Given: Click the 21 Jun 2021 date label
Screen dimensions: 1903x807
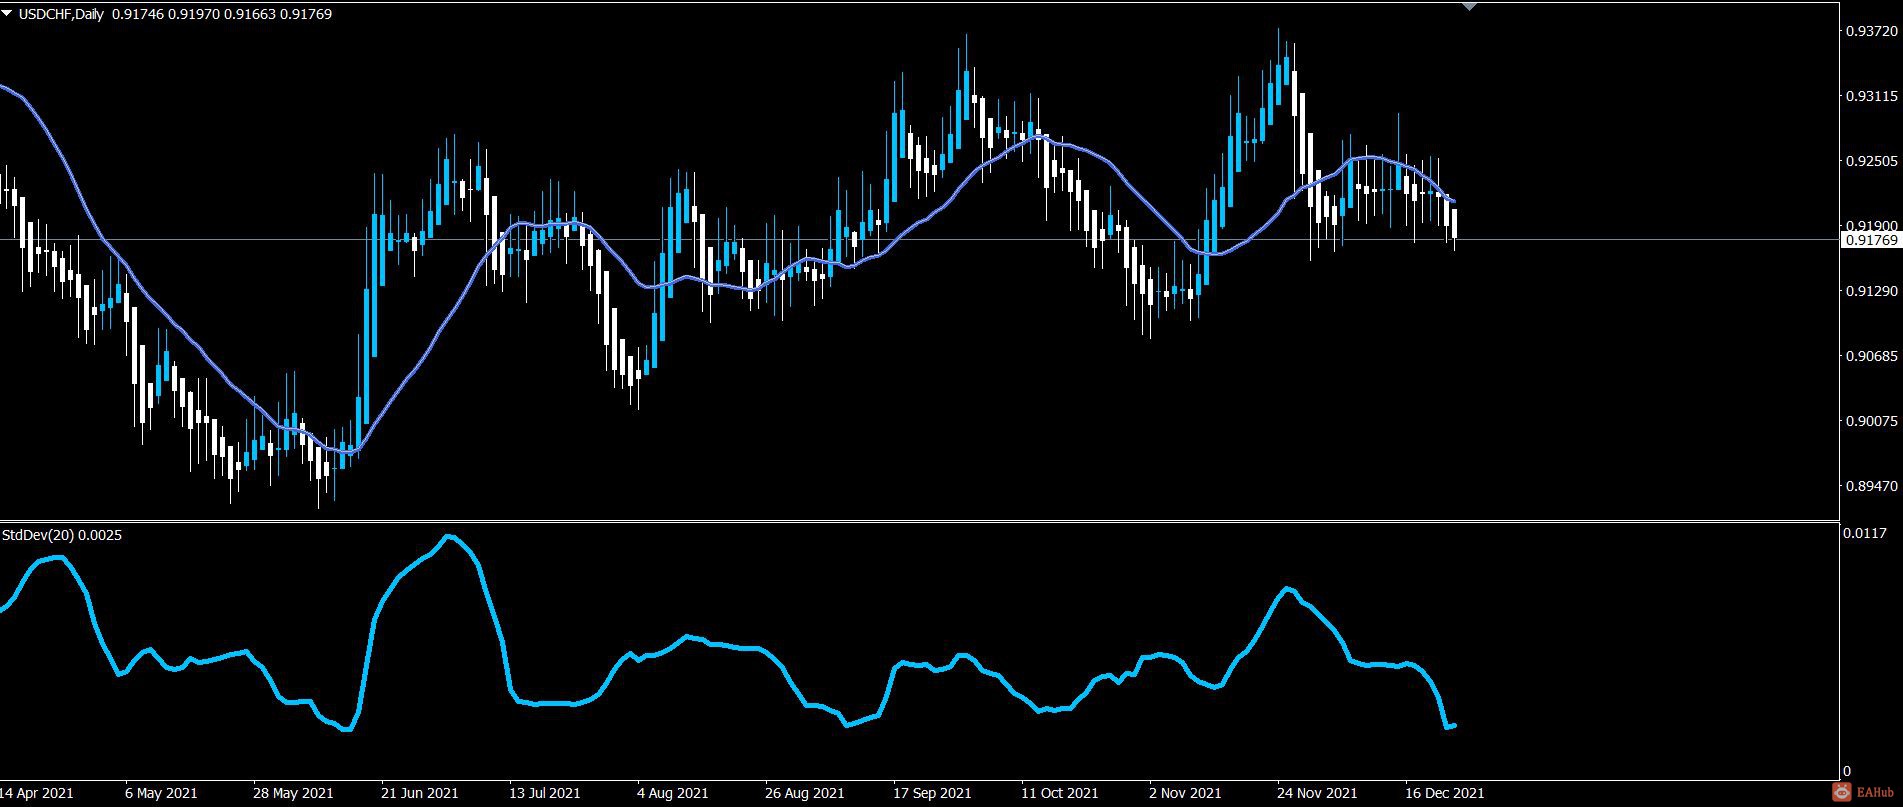Looking at the screenshot, I should click(420, 793).
